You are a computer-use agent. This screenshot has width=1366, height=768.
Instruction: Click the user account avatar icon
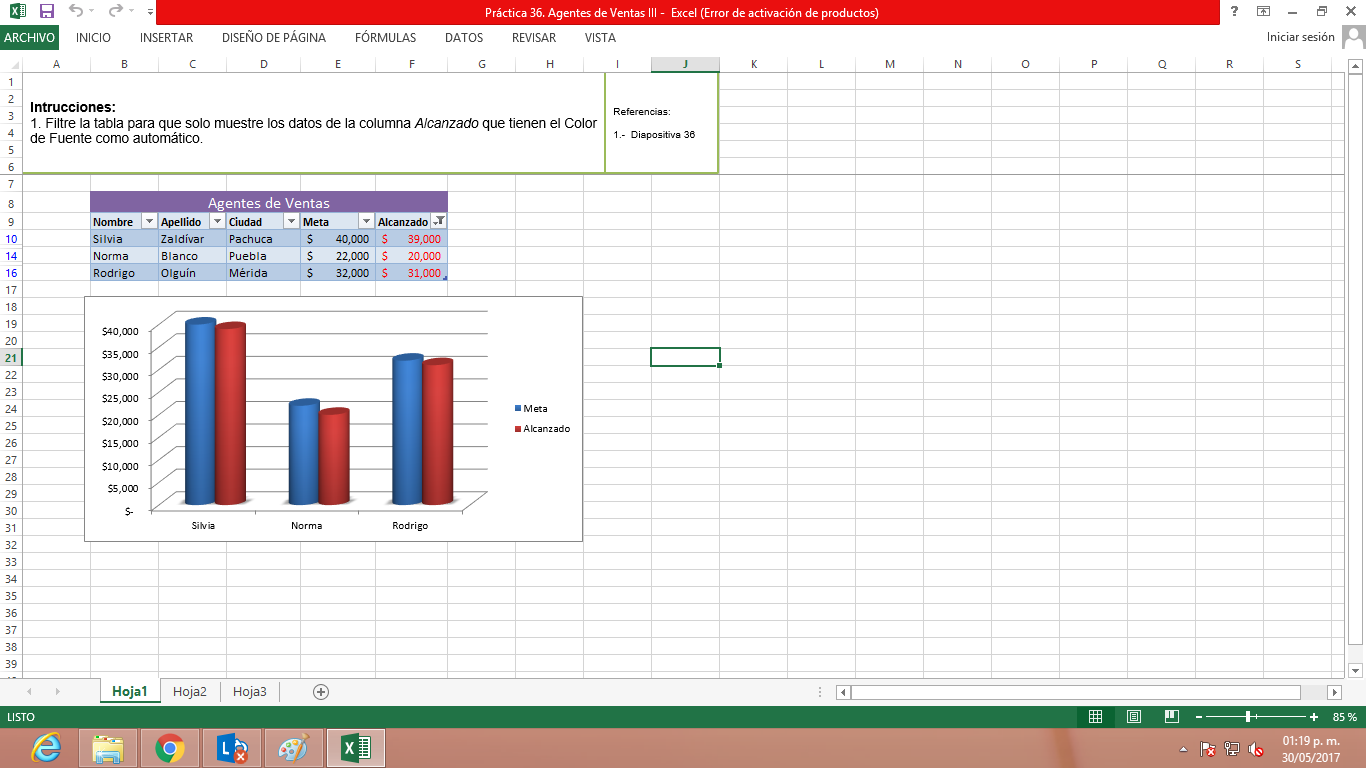(1353, 37)
